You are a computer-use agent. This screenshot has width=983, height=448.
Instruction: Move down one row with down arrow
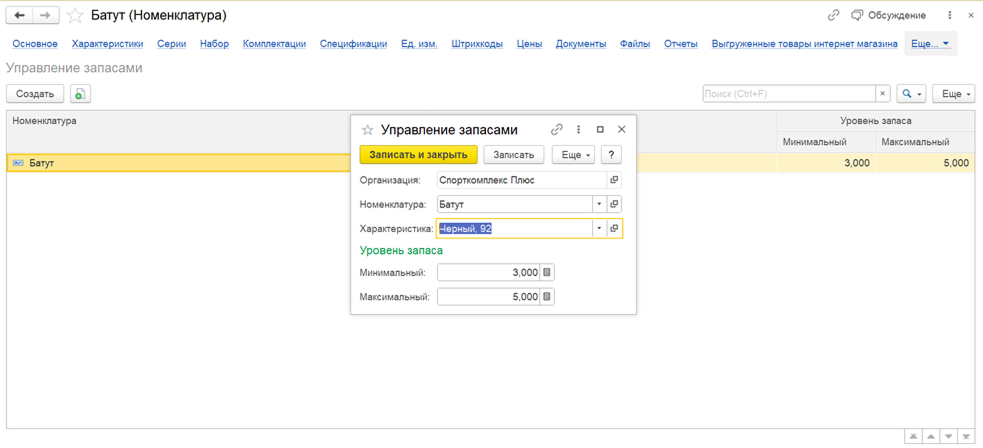(x=949, y=436)
